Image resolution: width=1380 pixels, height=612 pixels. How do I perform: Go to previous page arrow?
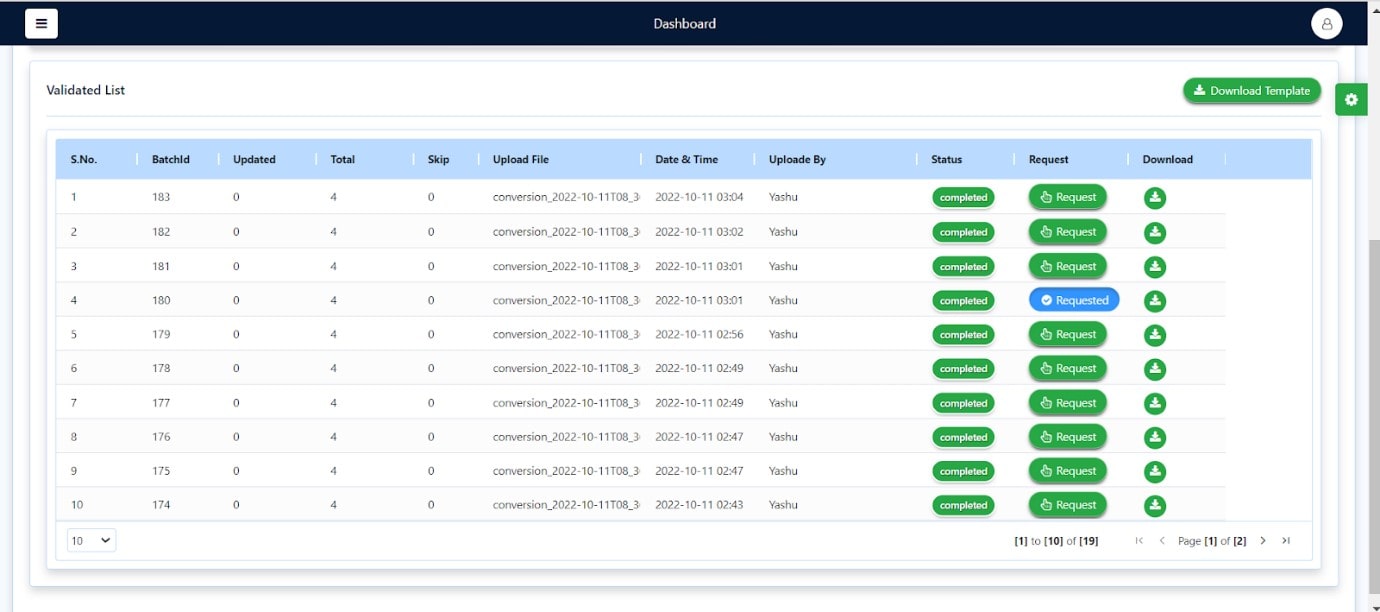(x=1162, y=541)
